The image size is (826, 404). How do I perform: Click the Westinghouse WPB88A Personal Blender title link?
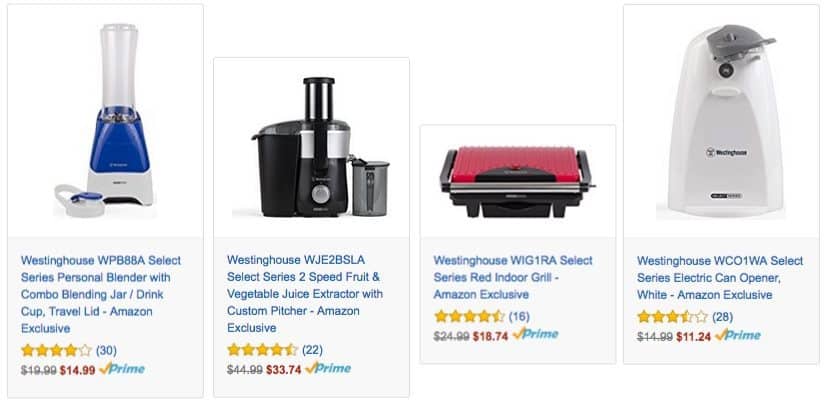(x=101, y=294)
